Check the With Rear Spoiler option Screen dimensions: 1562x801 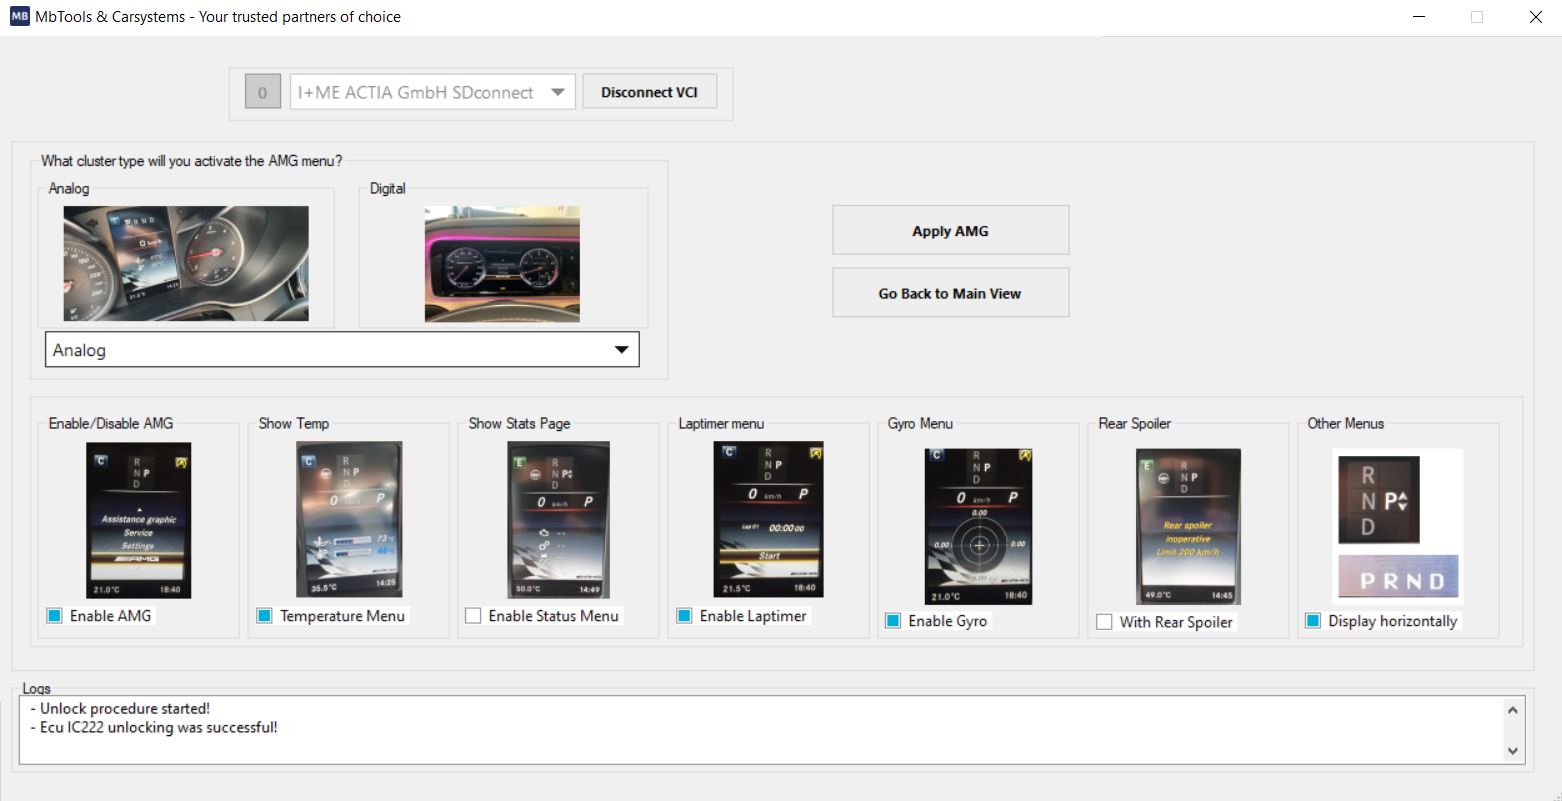1104,621
